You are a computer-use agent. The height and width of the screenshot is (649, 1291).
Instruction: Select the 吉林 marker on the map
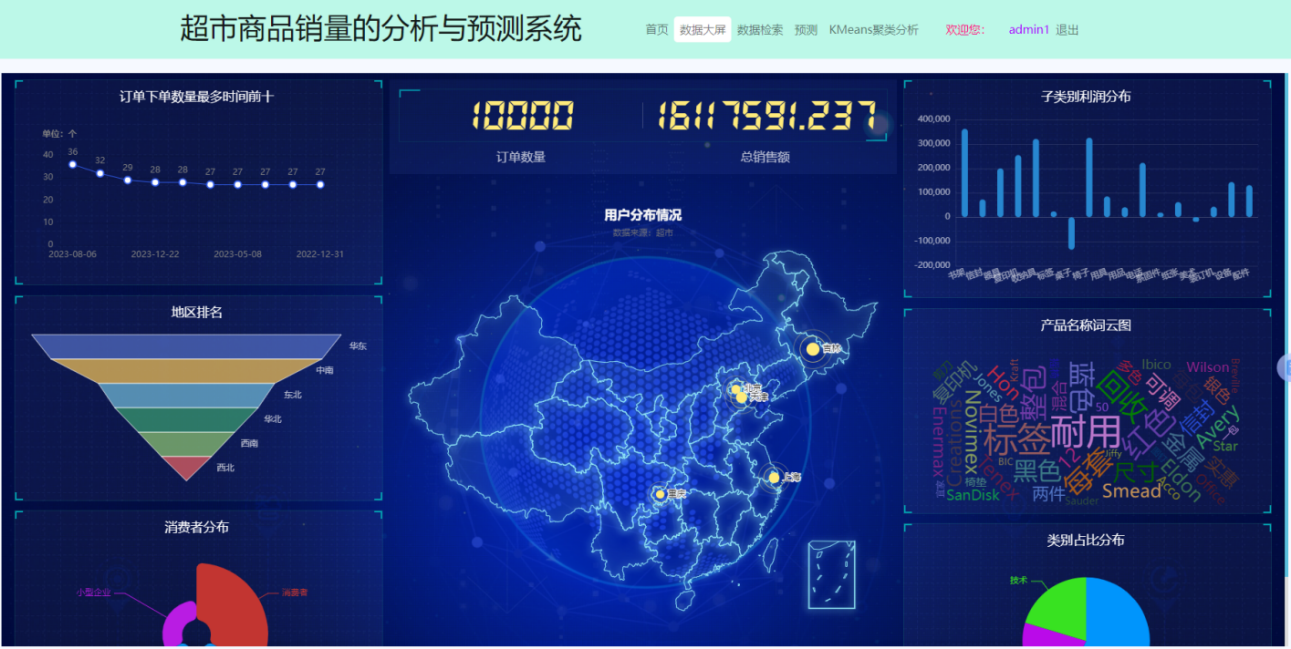pyautogui.click(x=813, y=348)
